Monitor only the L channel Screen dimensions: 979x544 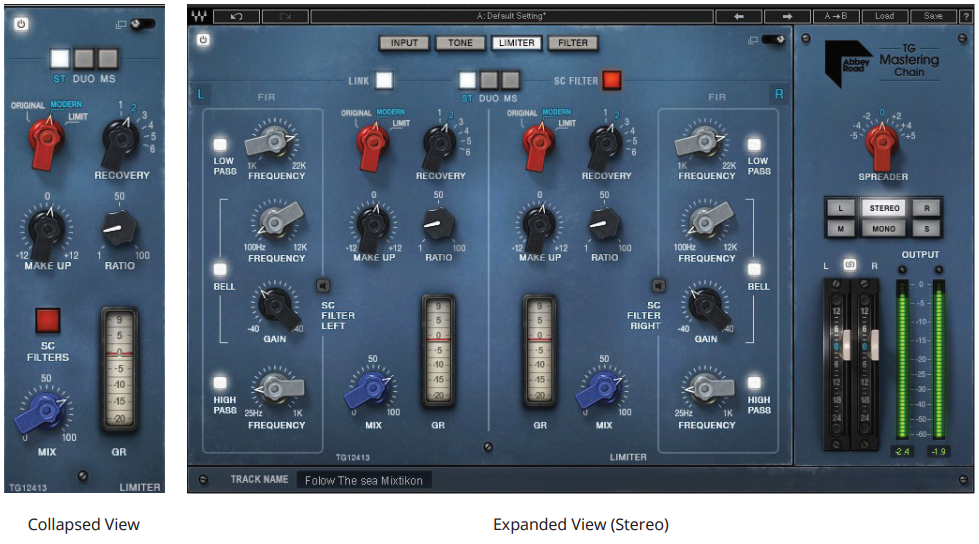[840, 208]
